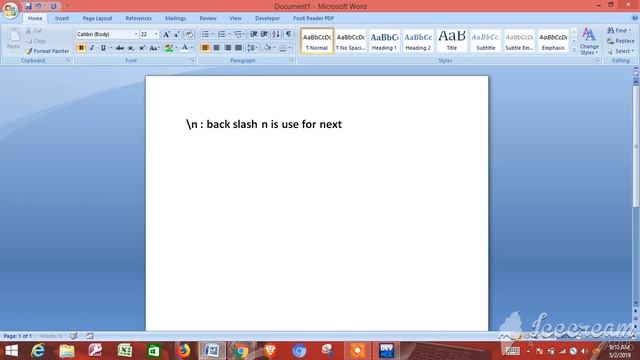
Task: Decrease paragraph indent
Action: pos(253,34)
